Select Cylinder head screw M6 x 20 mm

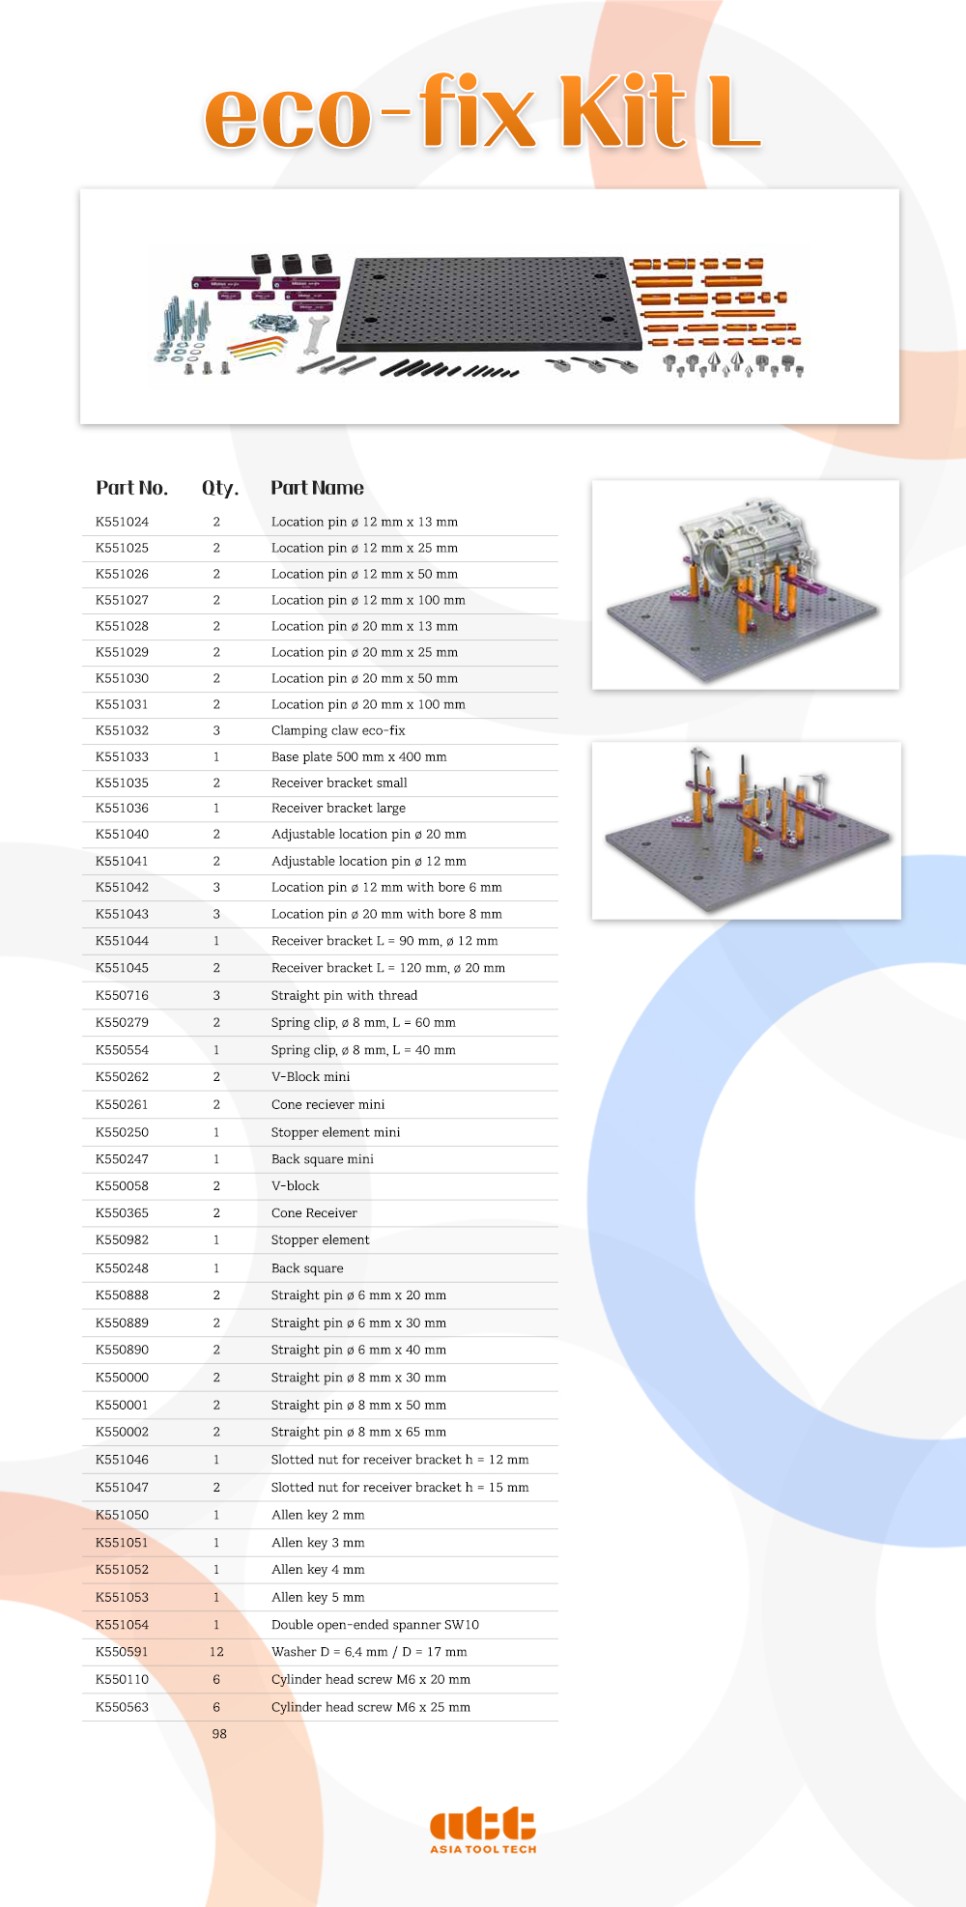tap(370, 1680)
